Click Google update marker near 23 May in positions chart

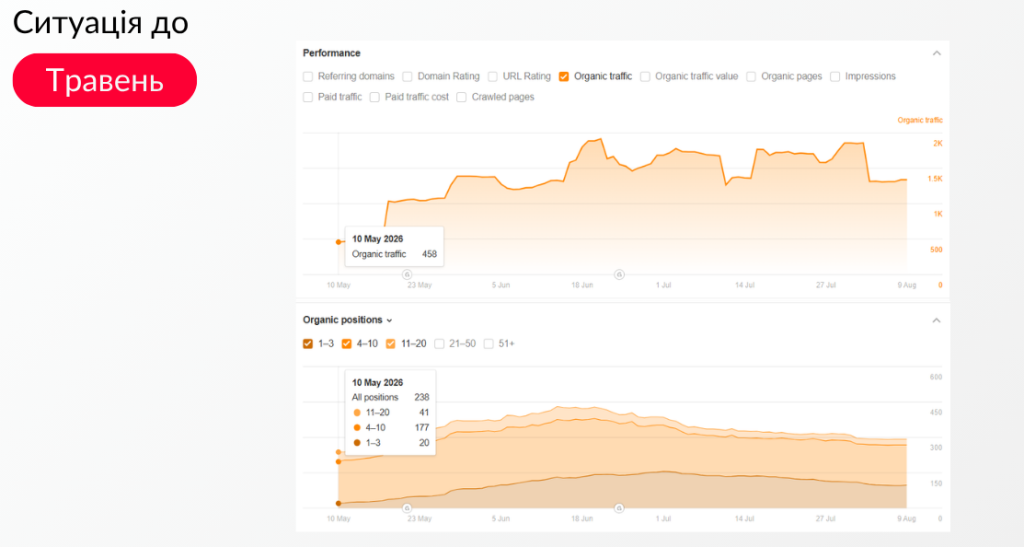(x=407, y=508)
